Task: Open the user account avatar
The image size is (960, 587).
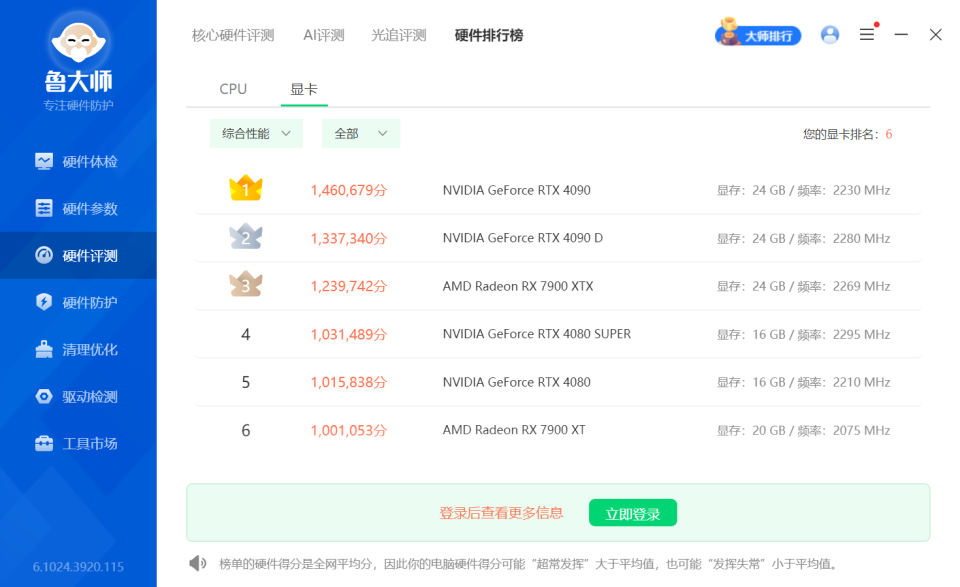Action: tap(830, 35)
